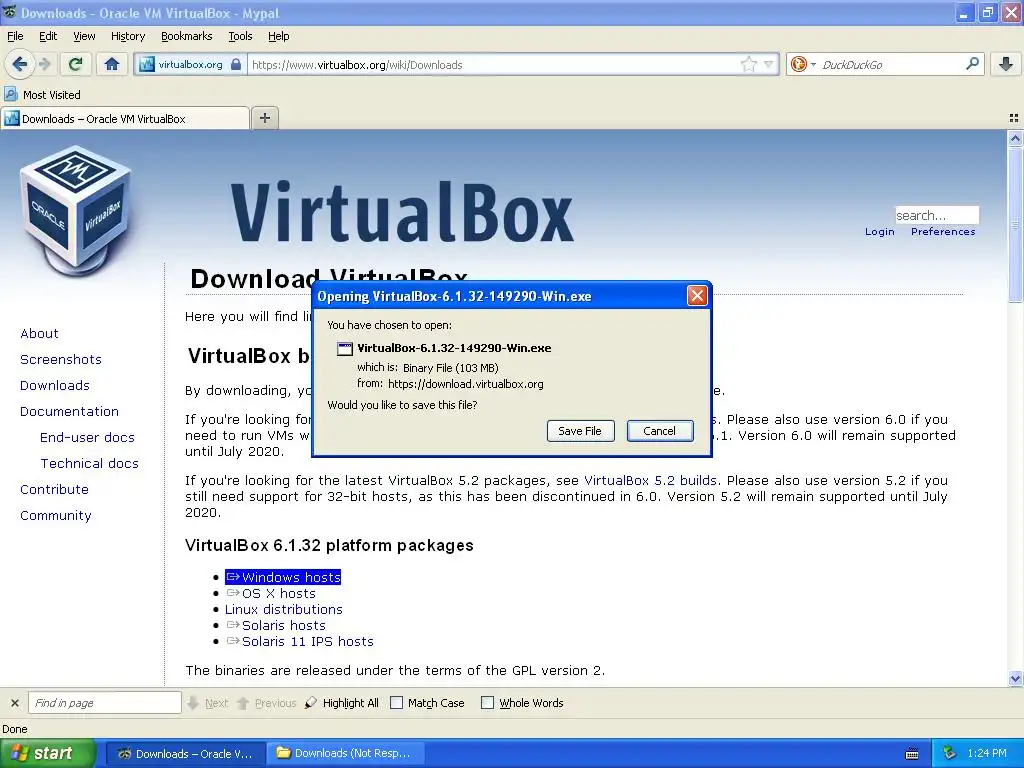This screenshot has height=768, width=1024.
Task: Open the Most Visited bookmarks folder
Action: (43, 95)
